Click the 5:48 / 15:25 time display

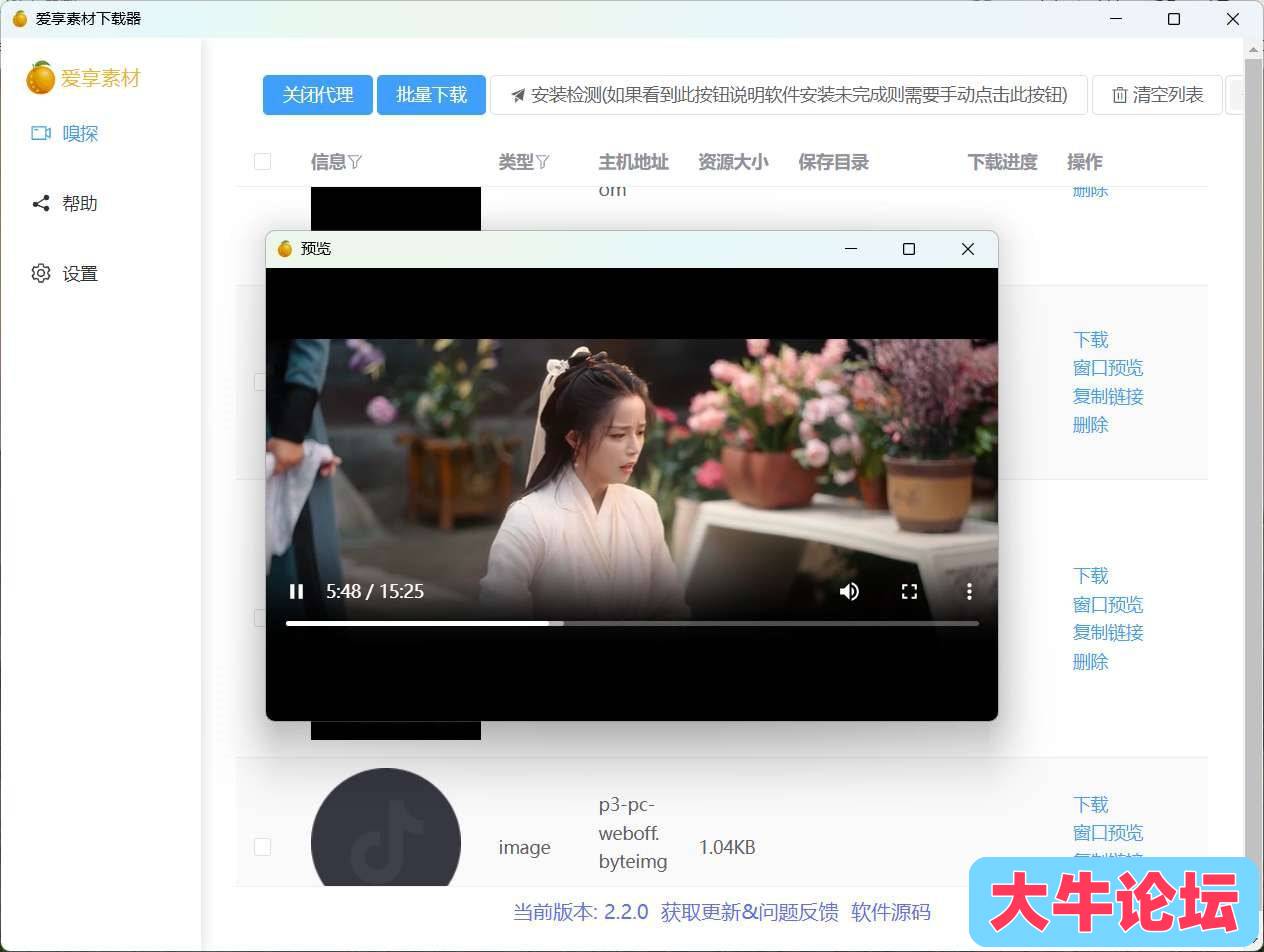[x=375, y=591]
